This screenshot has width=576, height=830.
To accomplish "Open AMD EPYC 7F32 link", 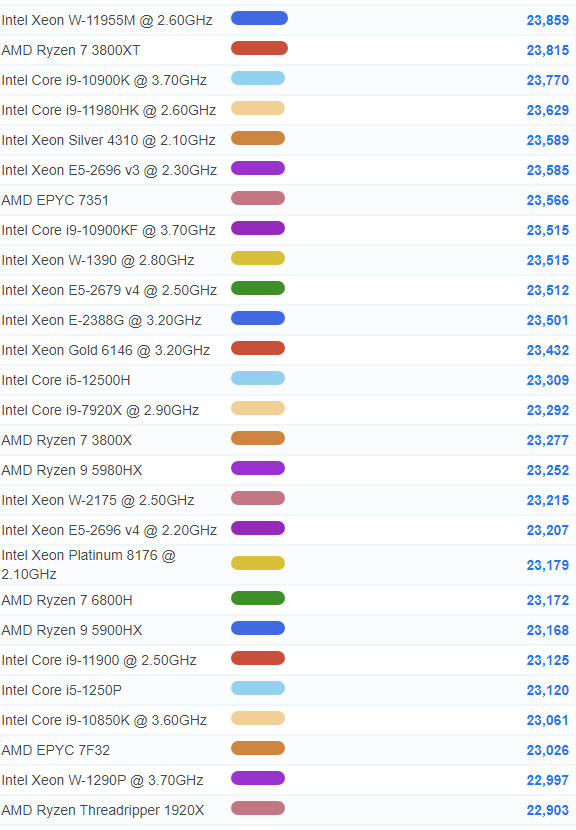I will 56,751.
